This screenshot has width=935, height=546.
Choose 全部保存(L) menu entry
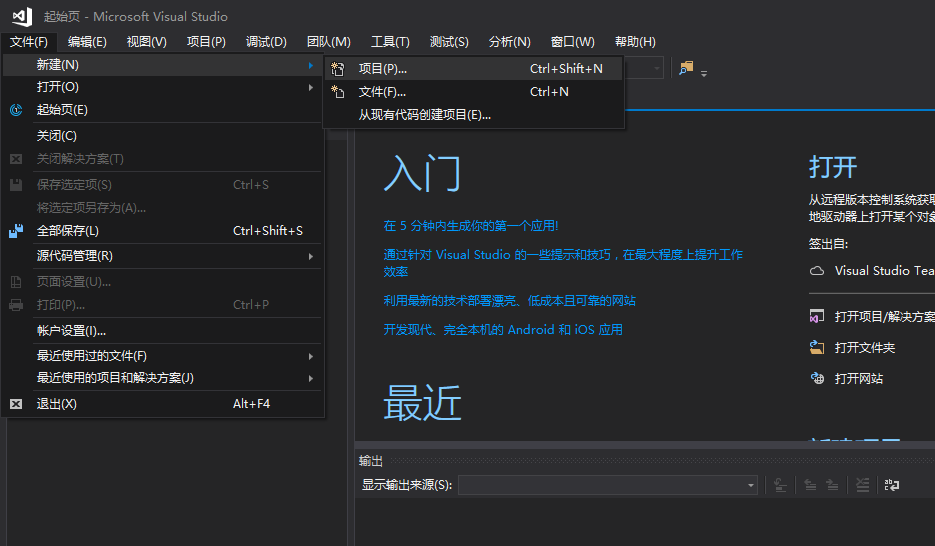pos(163,231)
